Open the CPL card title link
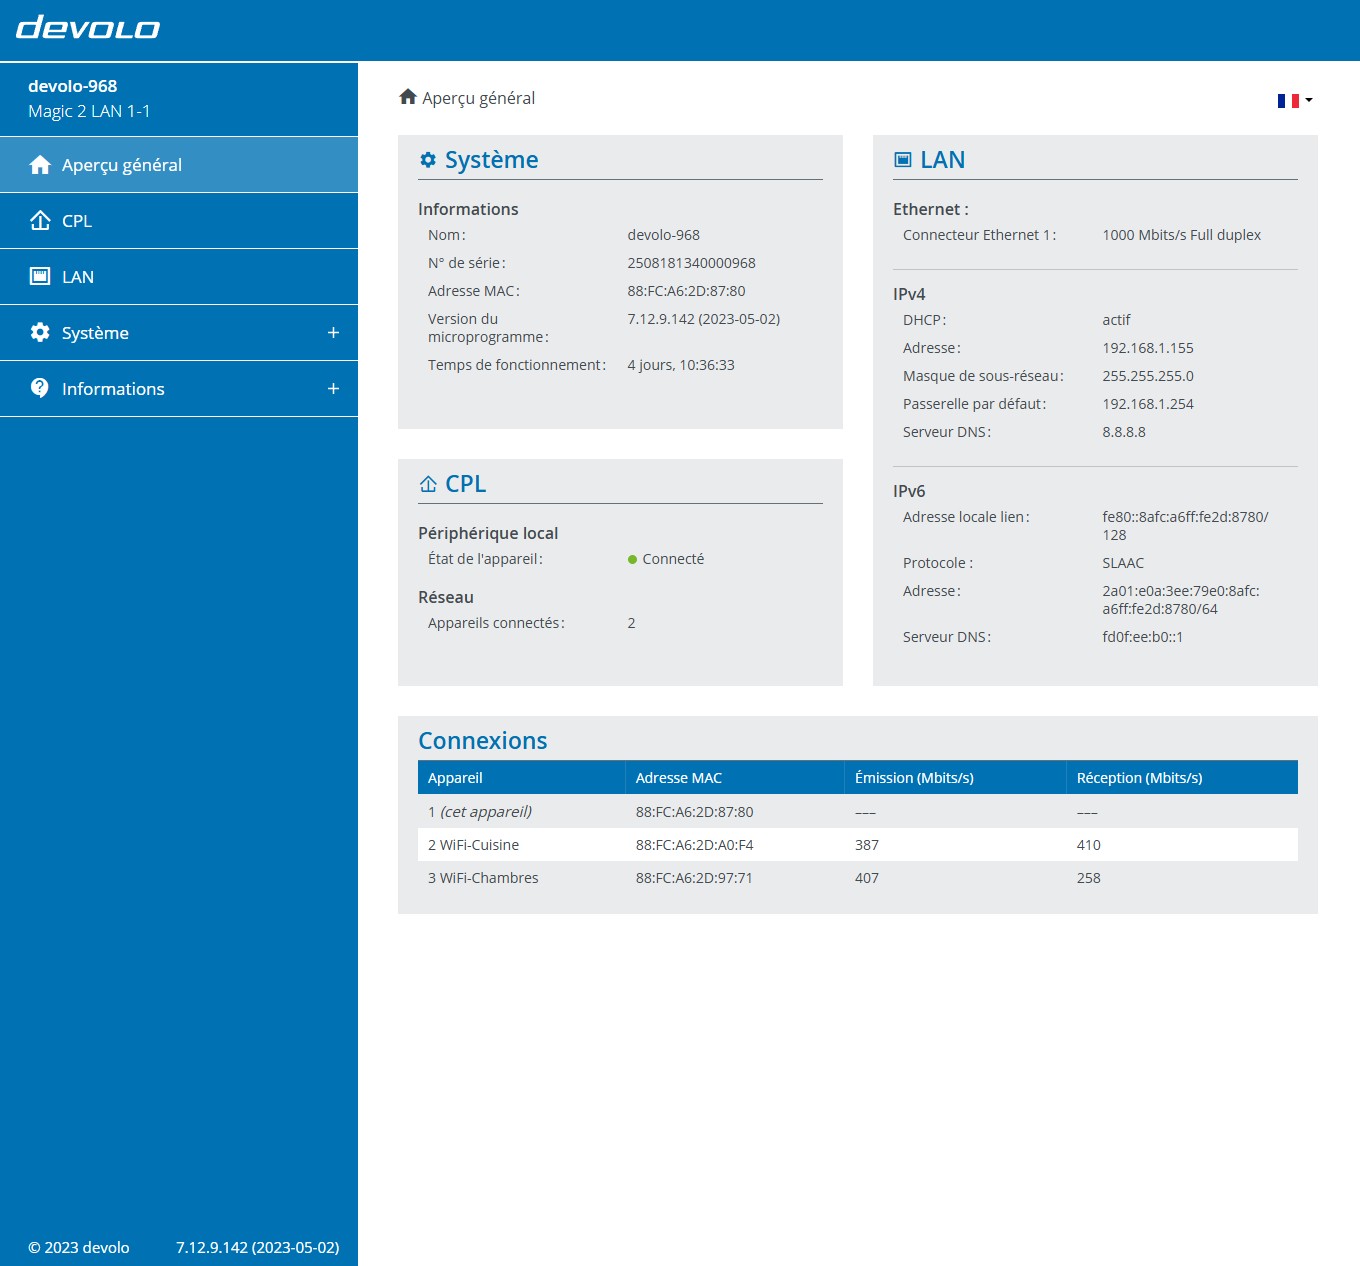 [x=465, y=484]
